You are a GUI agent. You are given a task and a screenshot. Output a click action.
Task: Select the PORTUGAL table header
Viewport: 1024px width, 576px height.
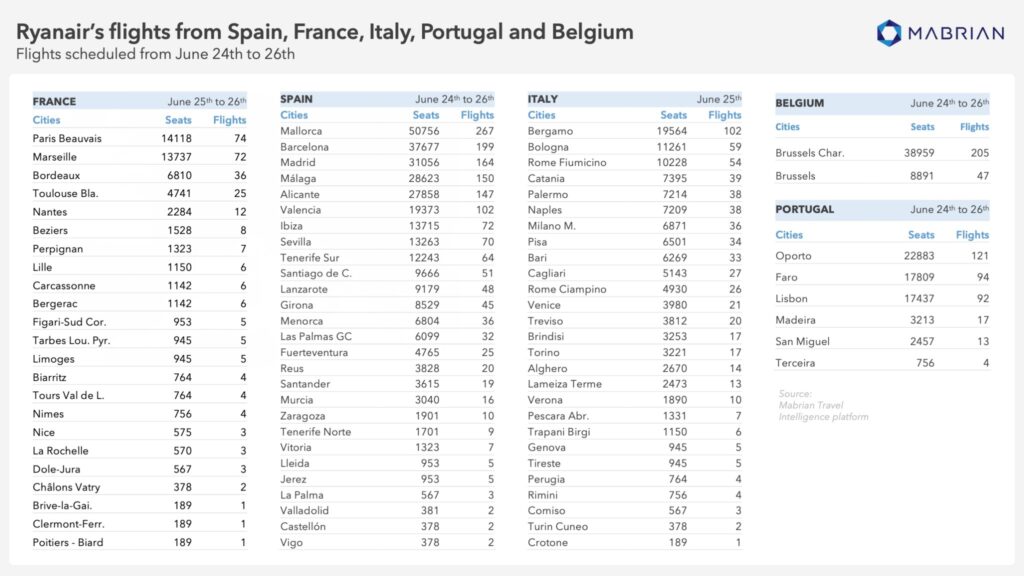[882, 210]
